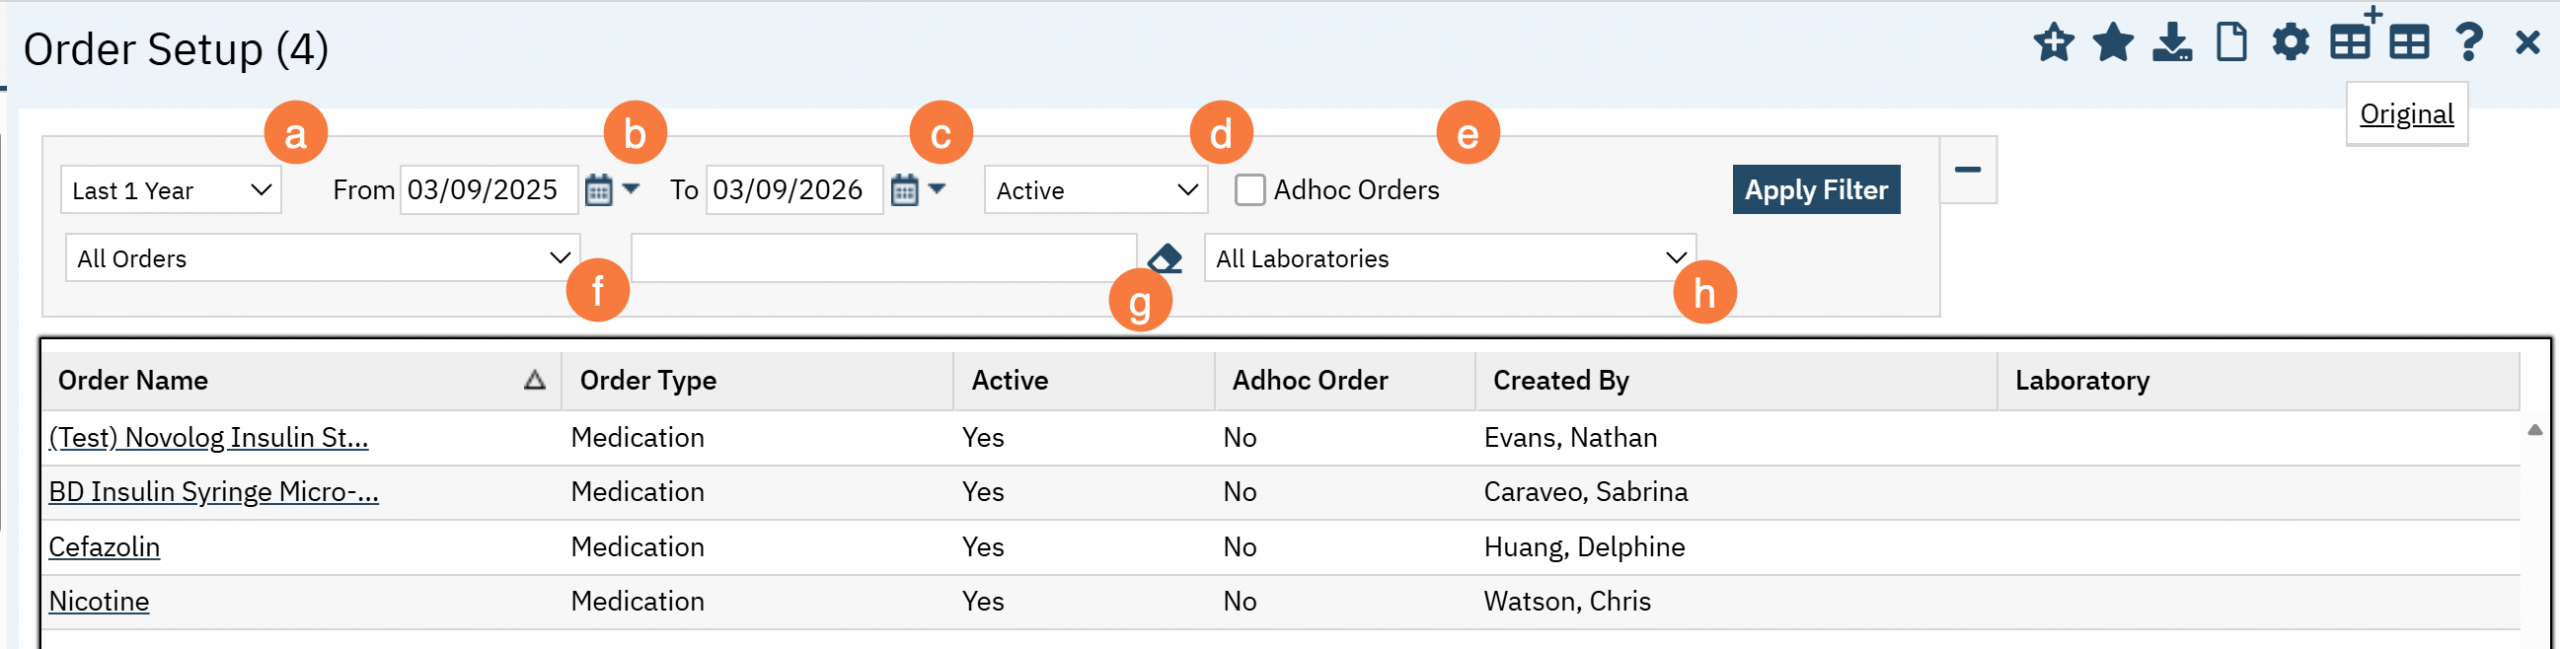Open the To date calendar picker
The image size is (2560, 649).
(904, 190)
